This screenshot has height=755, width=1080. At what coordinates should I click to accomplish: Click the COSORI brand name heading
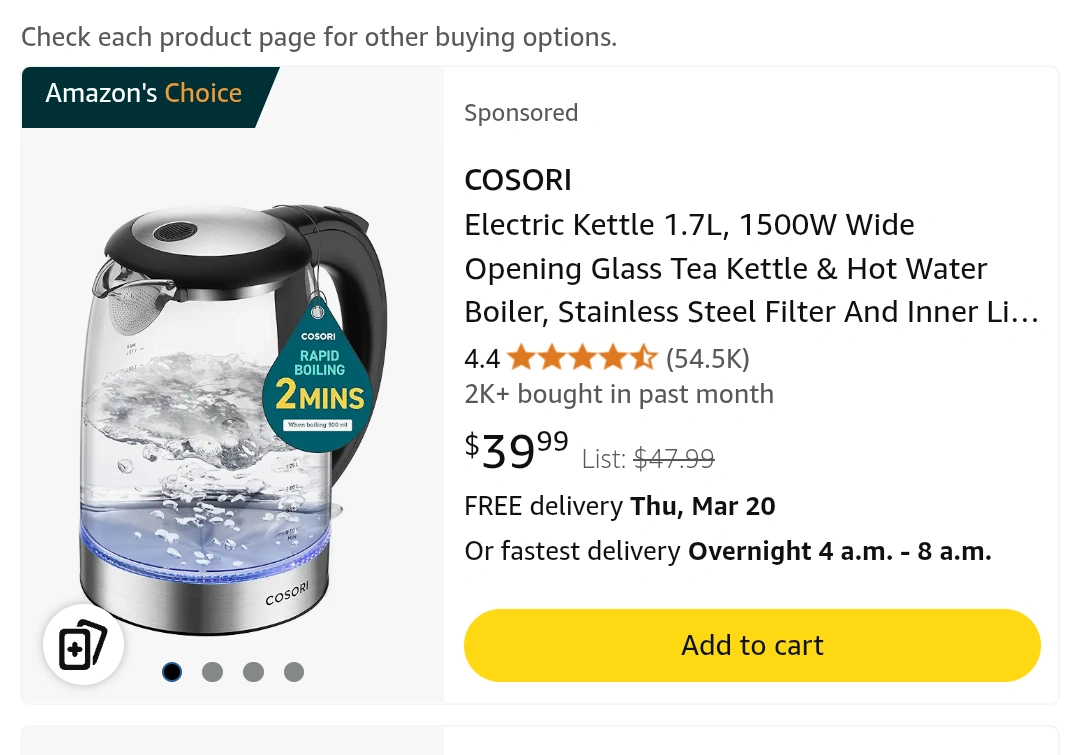(x=518, y=180)
